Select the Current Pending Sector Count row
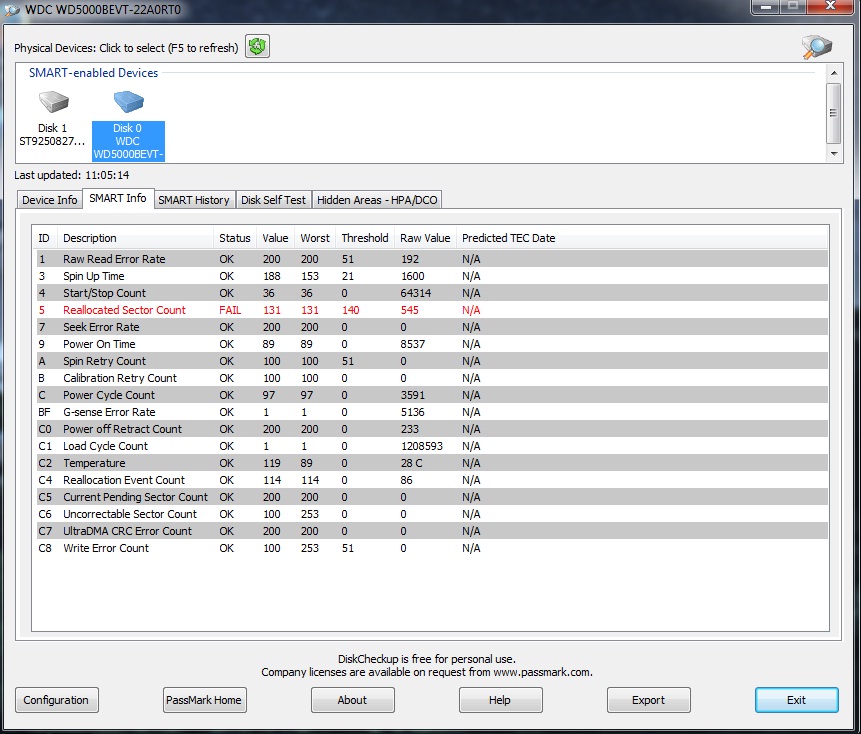 (x=432, y=497)
